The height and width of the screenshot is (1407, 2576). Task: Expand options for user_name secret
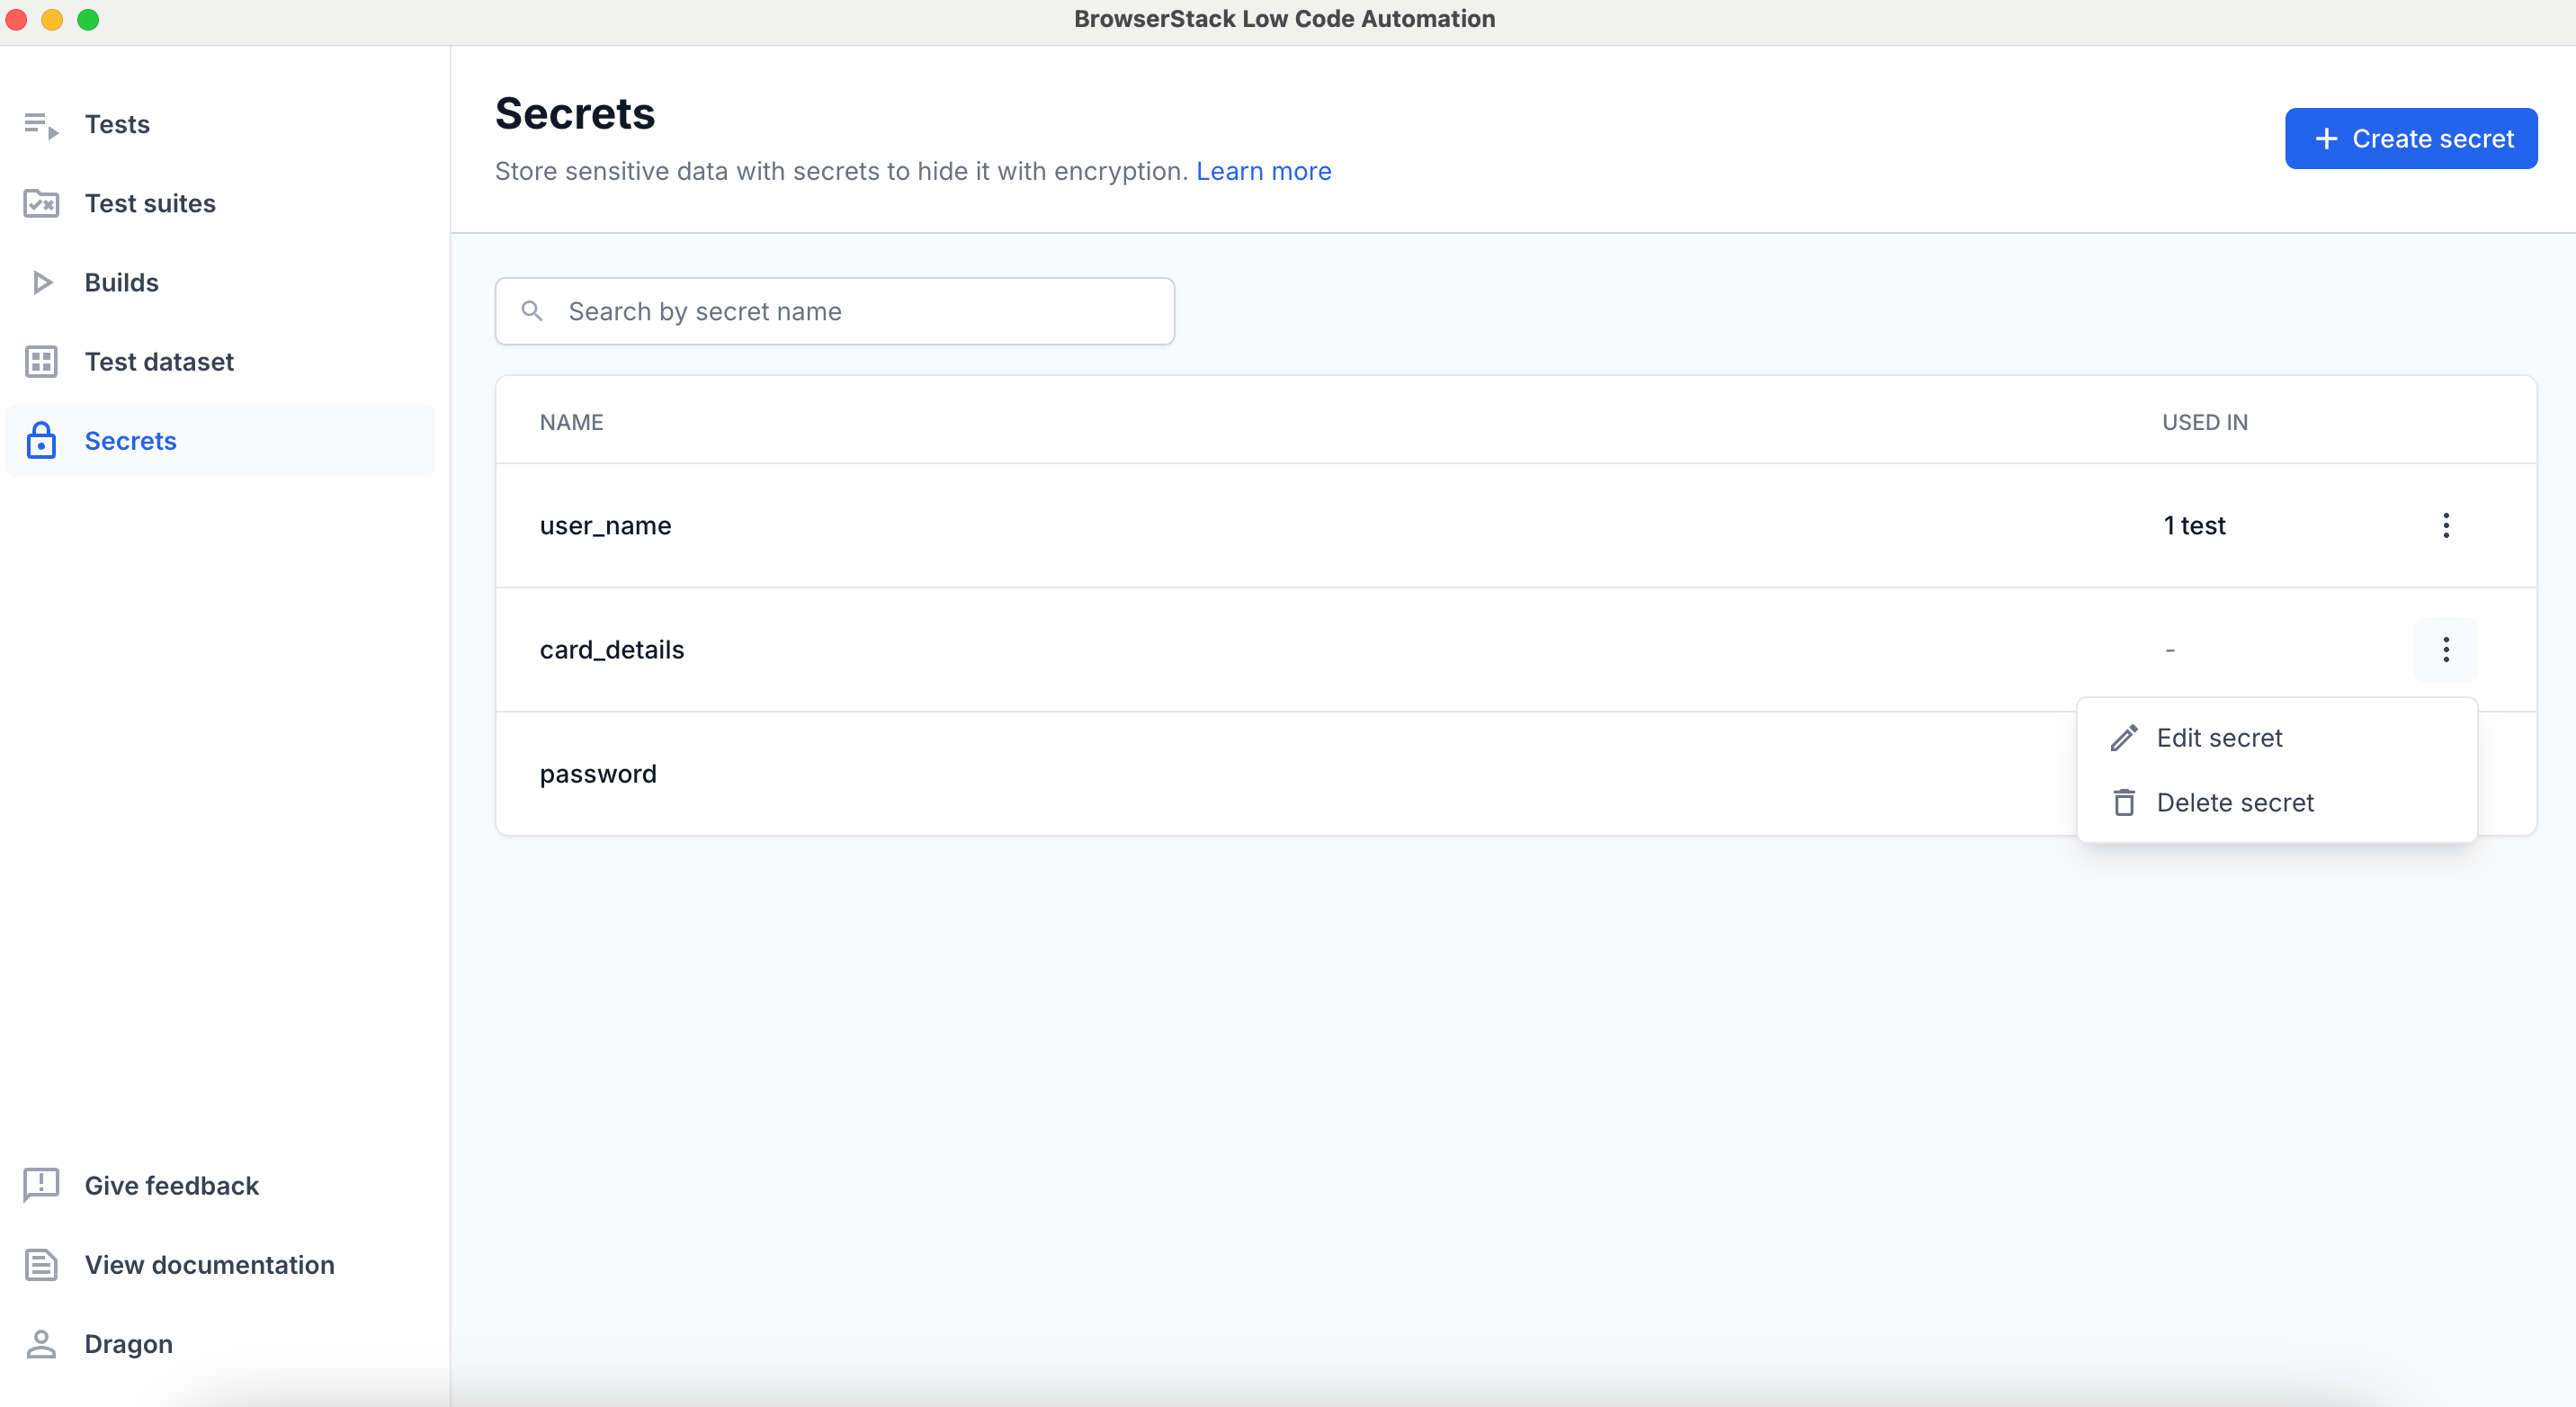2446,525
